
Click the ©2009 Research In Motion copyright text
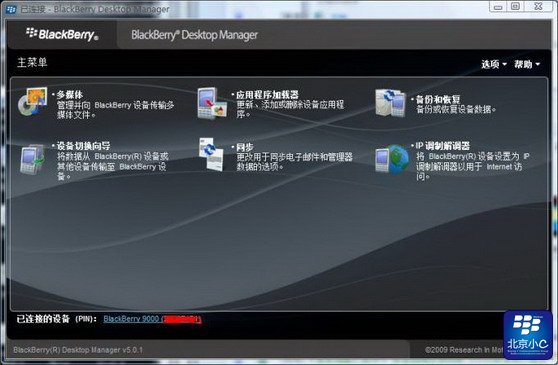464,350
